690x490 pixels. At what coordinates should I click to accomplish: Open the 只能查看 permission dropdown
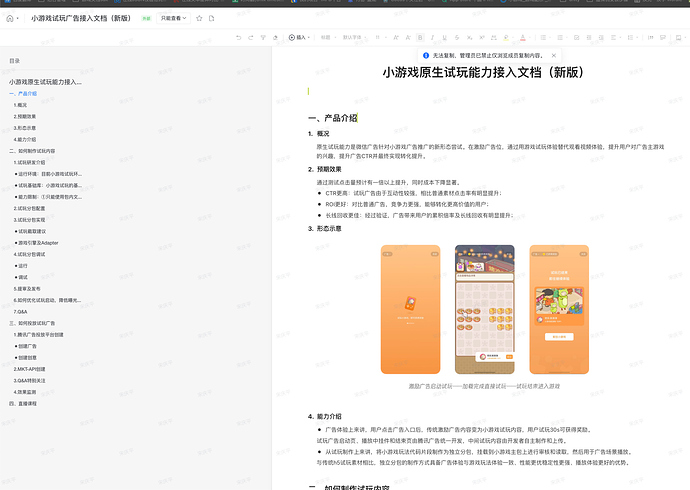(x=173, y=18)
